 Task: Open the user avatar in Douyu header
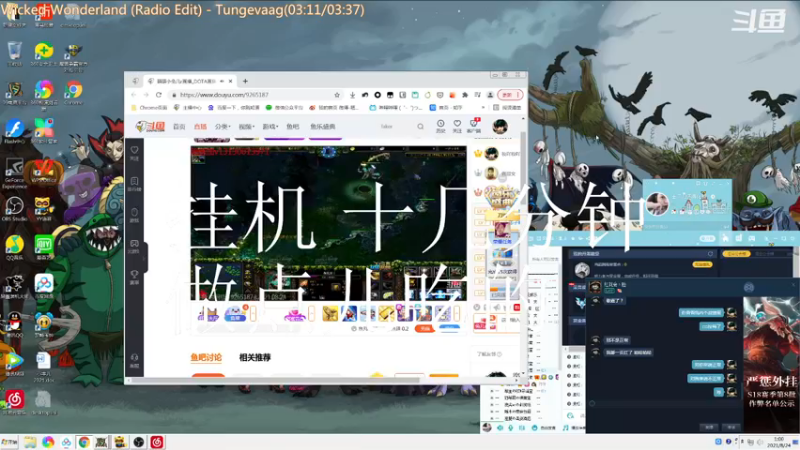[x=500, y=126]
